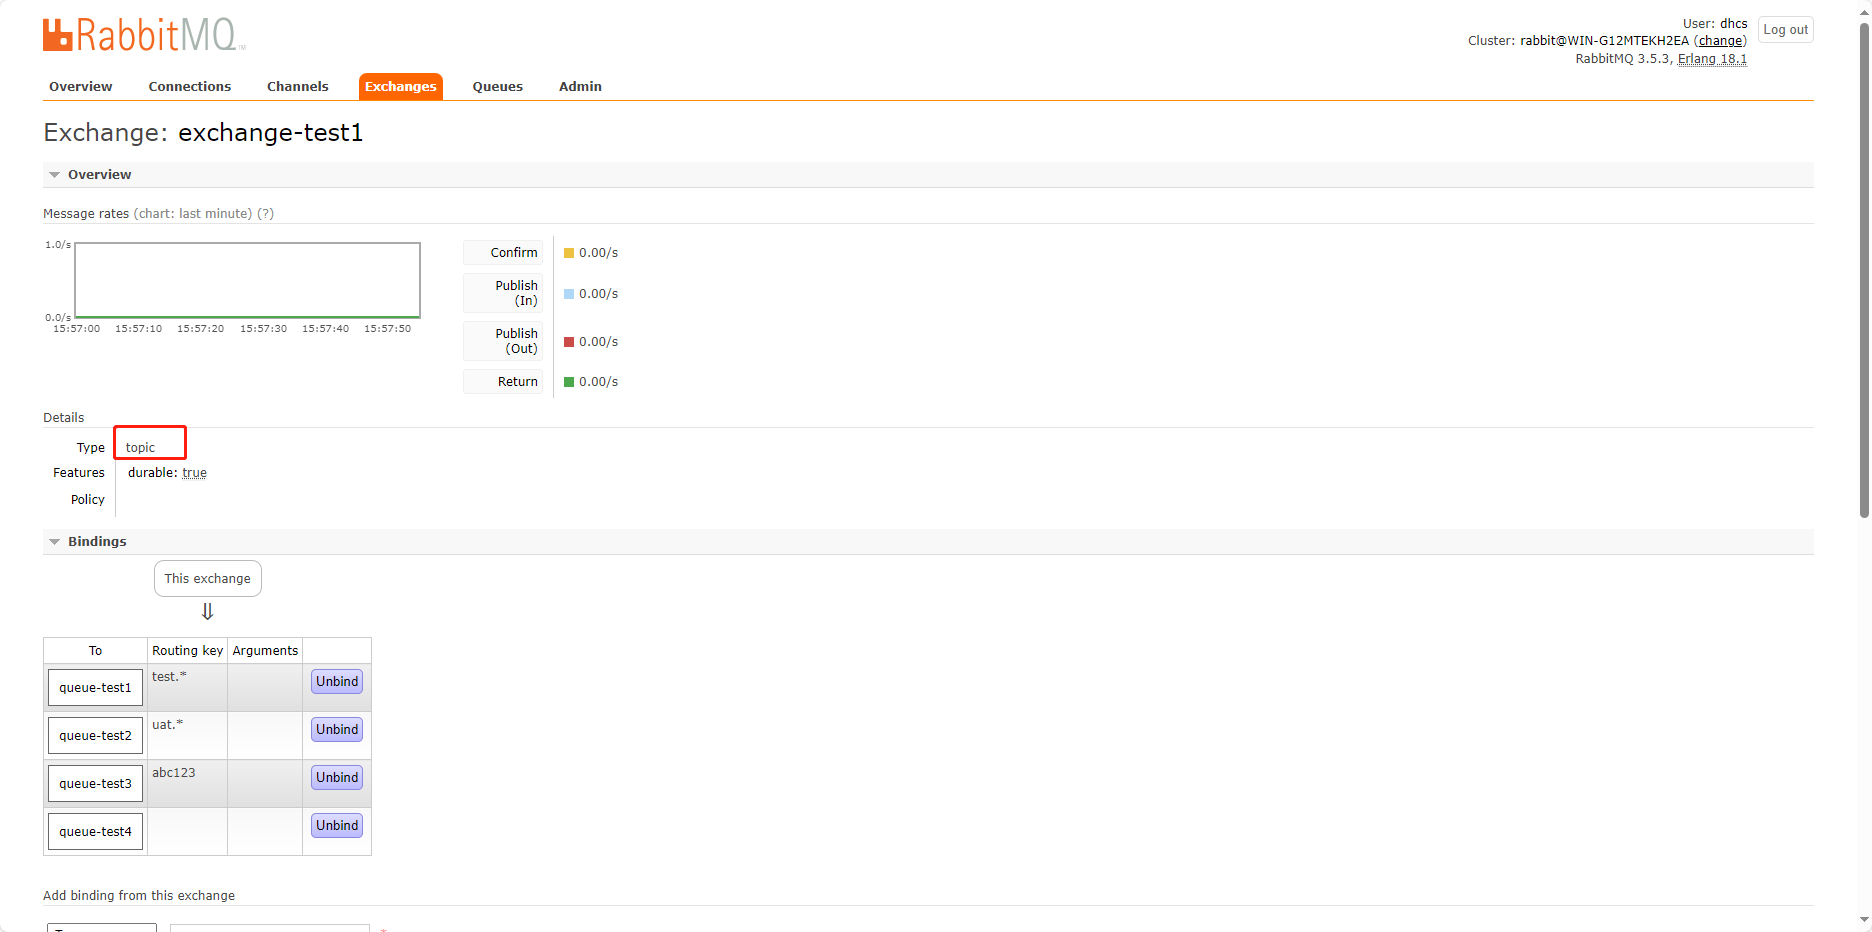1872x932 pixels.
Task: Click the topic type value
Action: coord(140,448)
